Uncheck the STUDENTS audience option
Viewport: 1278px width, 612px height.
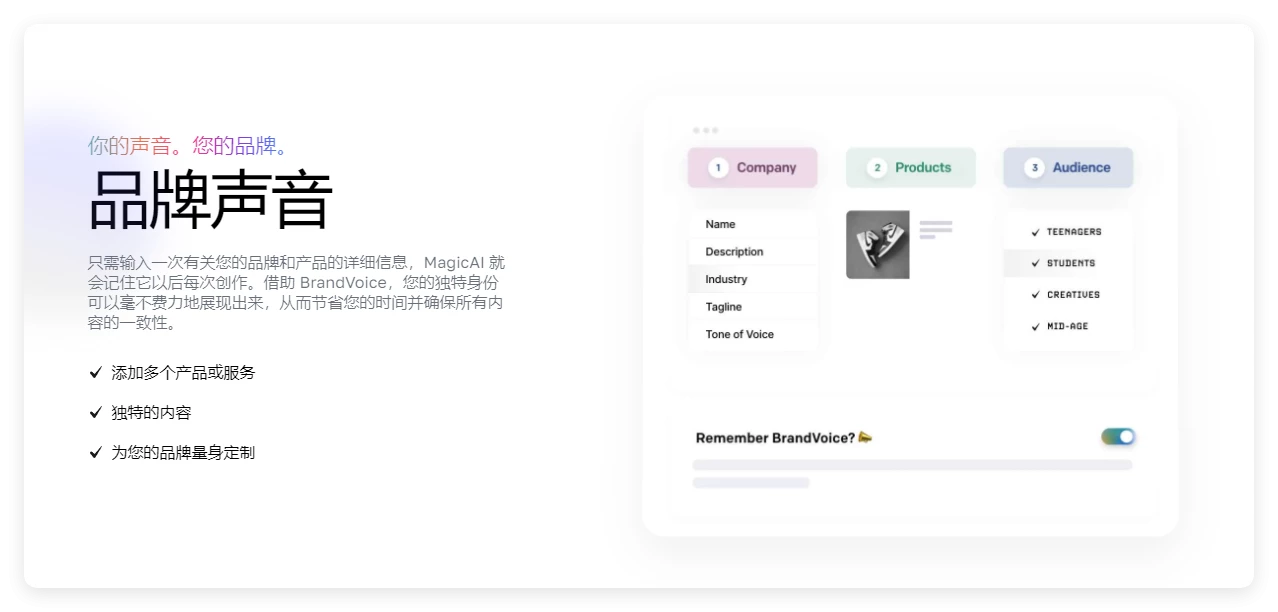click(1036, 263)
